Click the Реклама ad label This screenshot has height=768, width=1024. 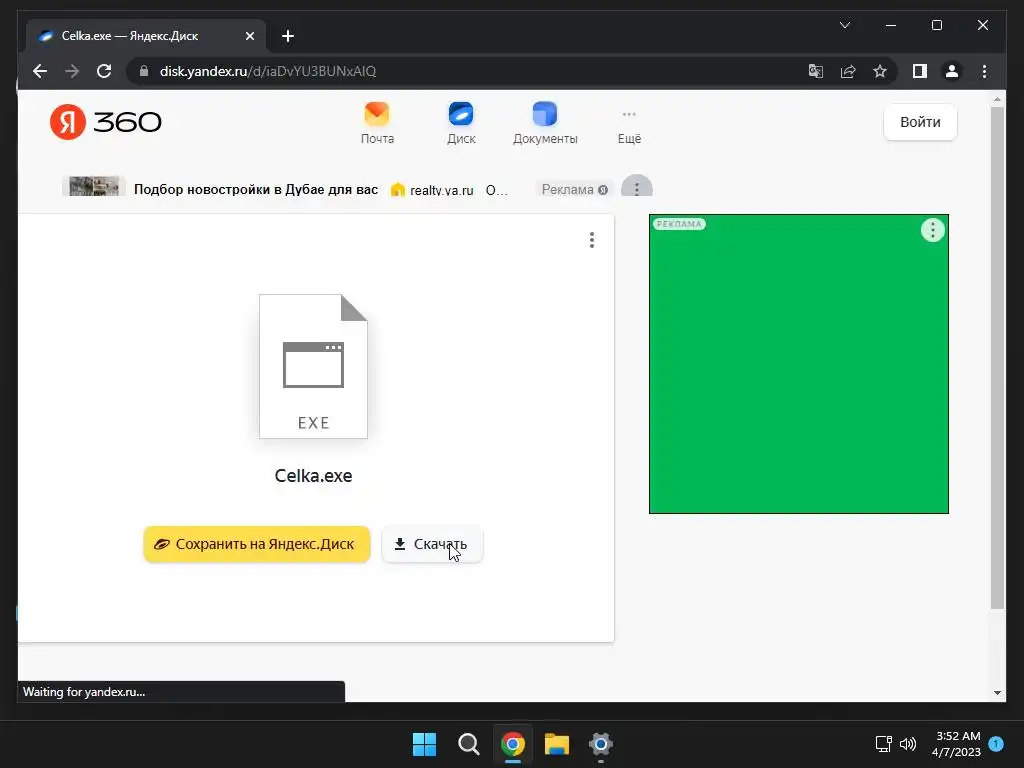click(574, 189)
